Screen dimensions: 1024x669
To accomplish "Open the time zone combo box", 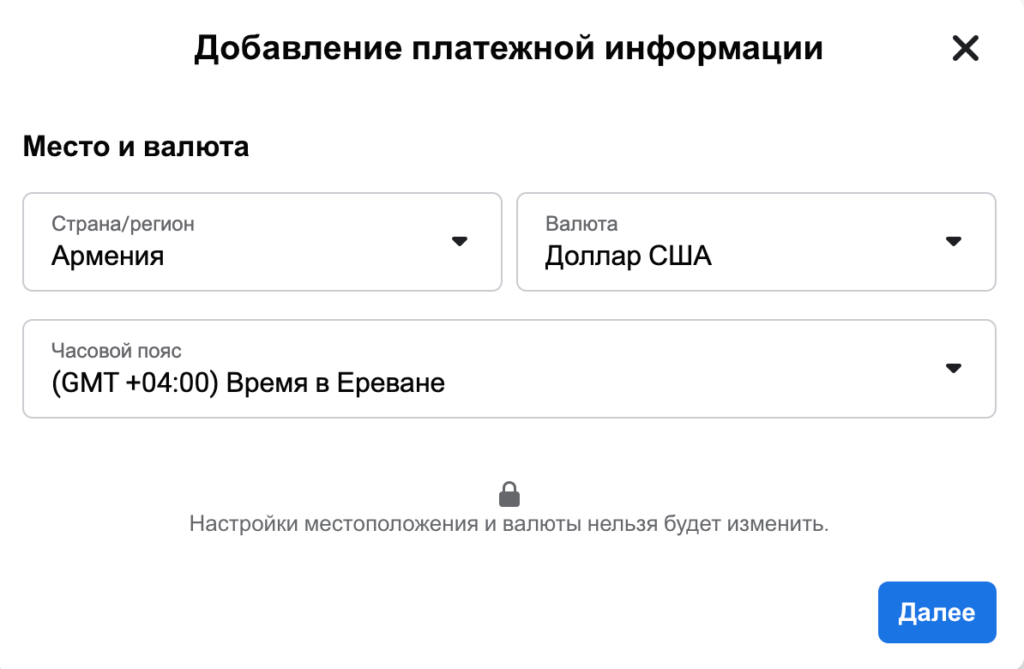I will (x=509, y=368).
